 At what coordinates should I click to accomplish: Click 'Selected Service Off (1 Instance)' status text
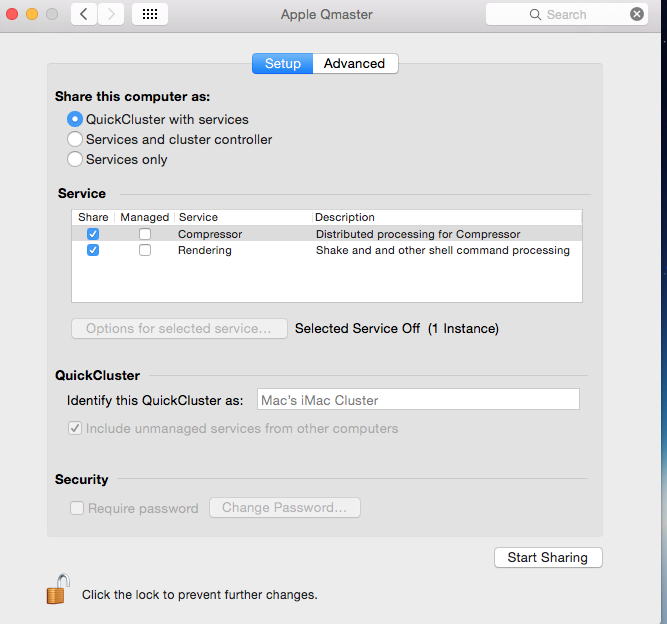(397, 328)
